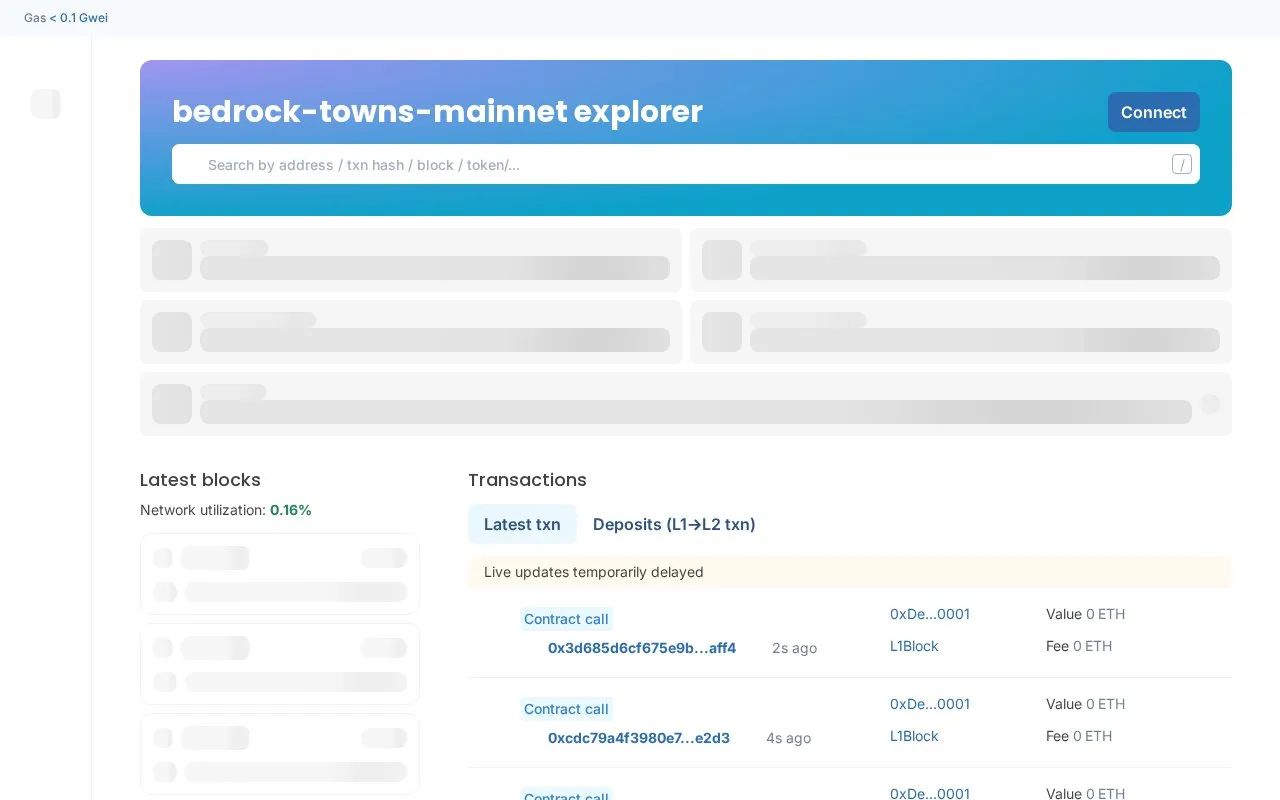Focus the search by address or txn hash field
1280x800 pixels.
[685, 164]
